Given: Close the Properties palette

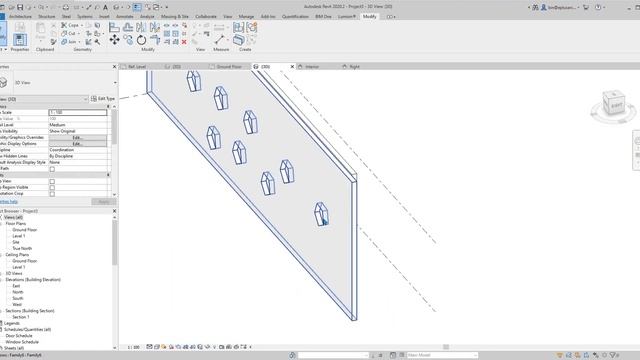Looking at the screenshot, I should click(x=114, y=67).
